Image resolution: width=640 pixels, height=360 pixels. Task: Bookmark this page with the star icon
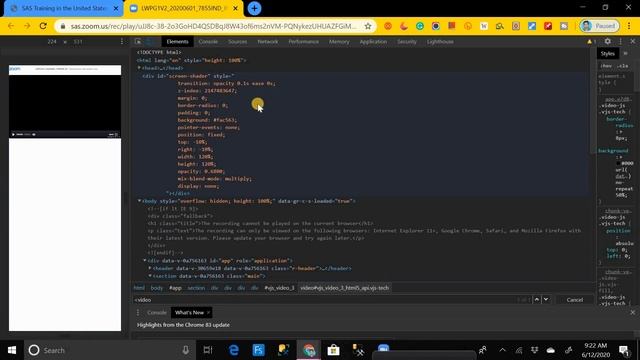pyautogui.click(x=368, y=26)
